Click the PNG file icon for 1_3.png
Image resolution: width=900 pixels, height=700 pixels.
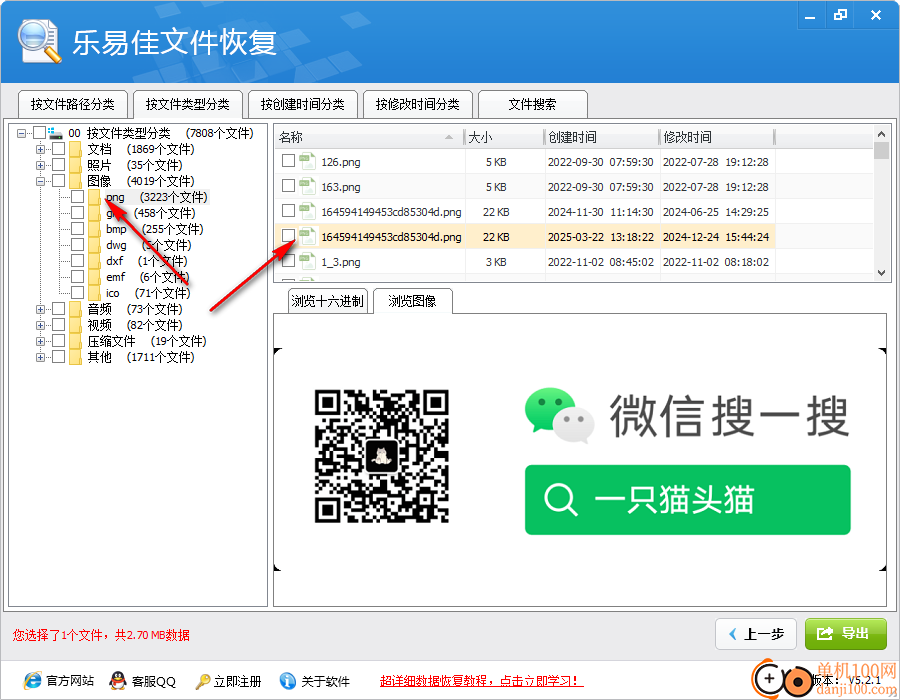(x=308, y=262)
